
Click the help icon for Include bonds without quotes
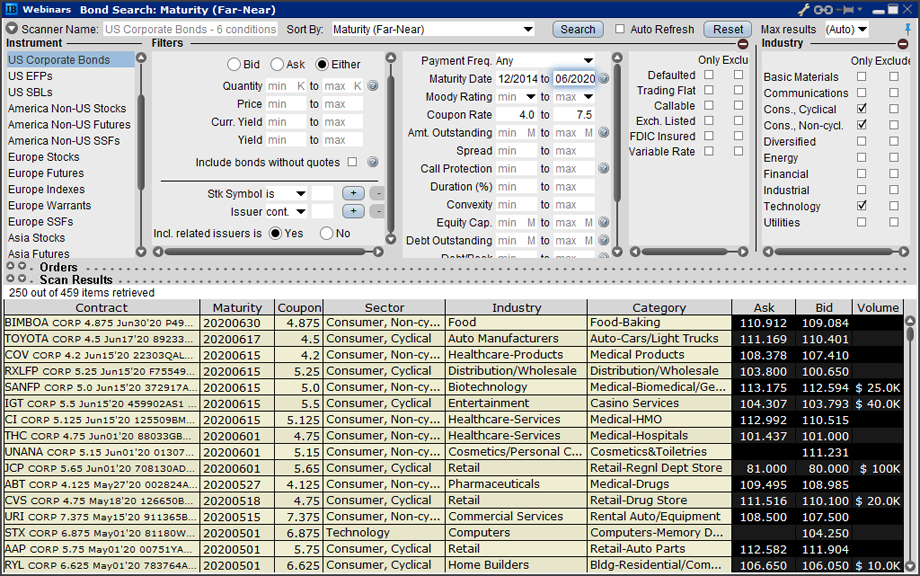point(373,162)
